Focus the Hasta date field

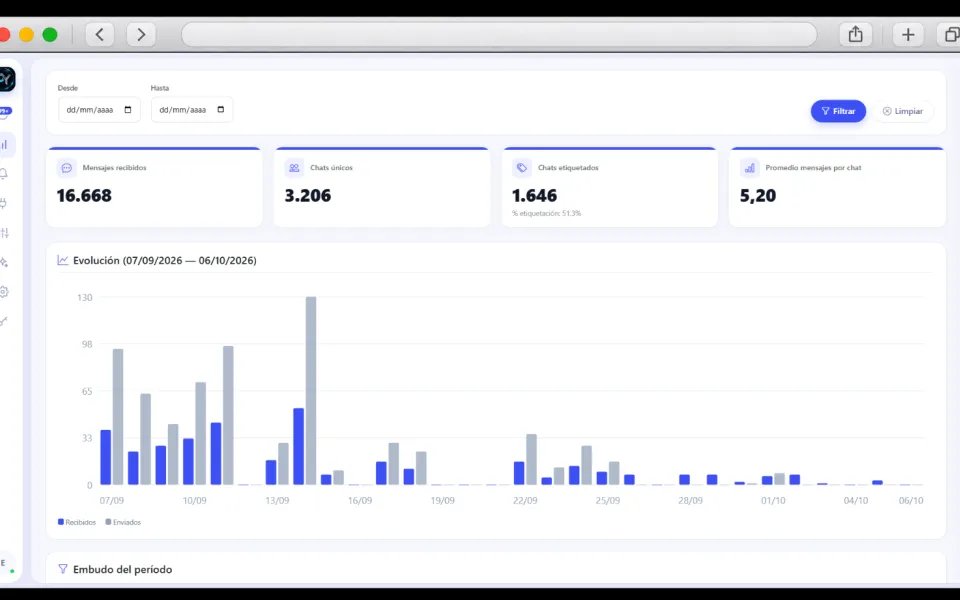192,110
